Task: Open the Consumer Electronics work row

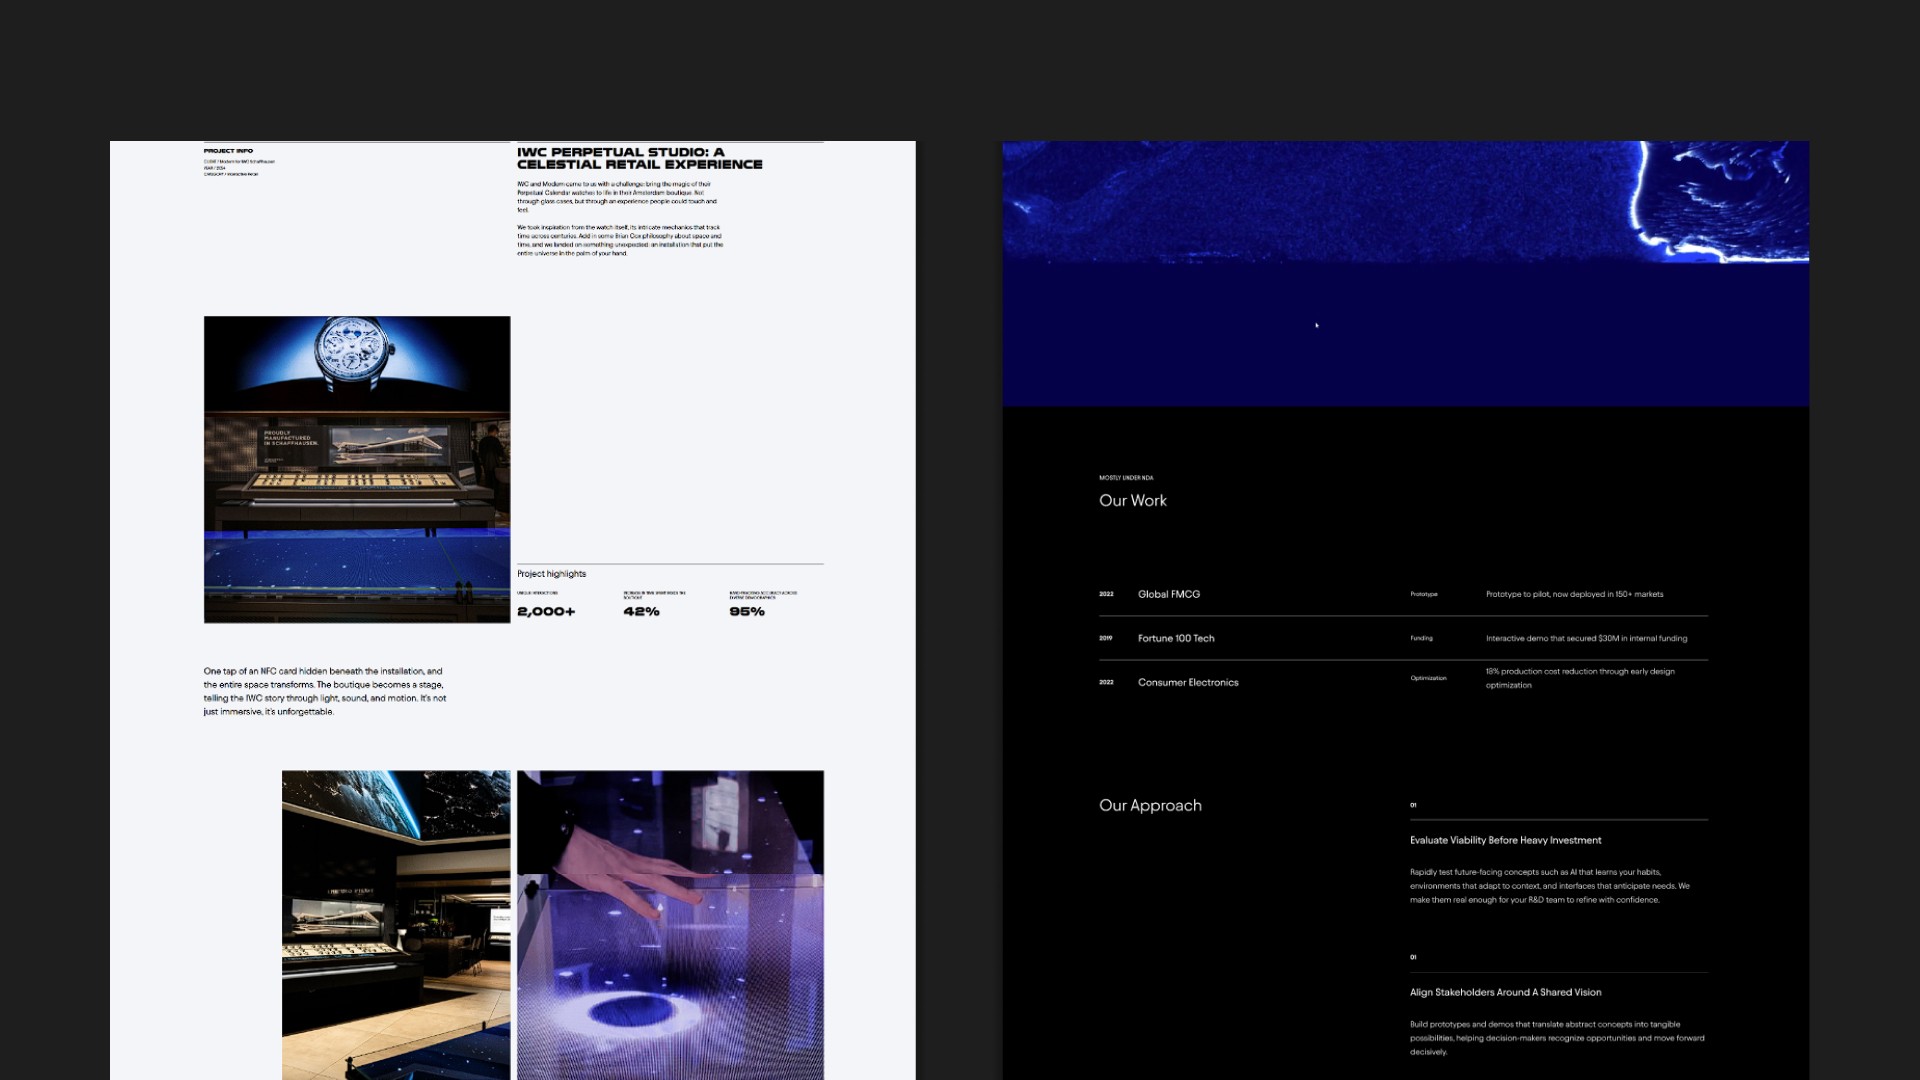Action: pyautogui.click(x=1188, y=683)
